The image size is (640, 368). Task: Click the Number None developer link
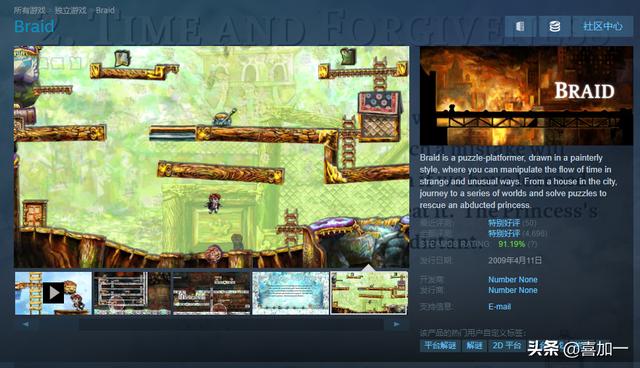click(513, 279)
